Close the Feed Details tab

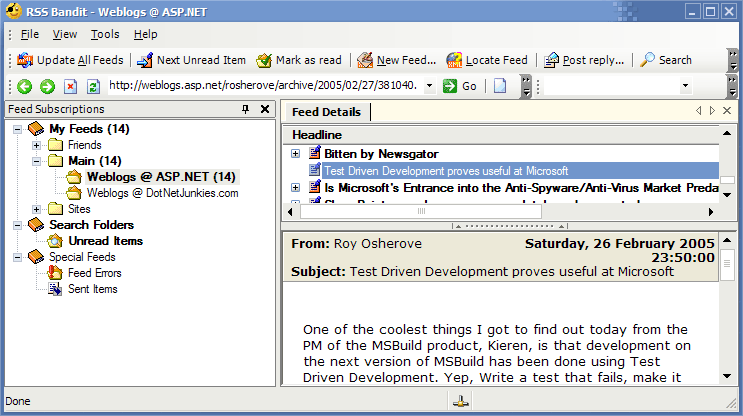click(x=727, y=110)
